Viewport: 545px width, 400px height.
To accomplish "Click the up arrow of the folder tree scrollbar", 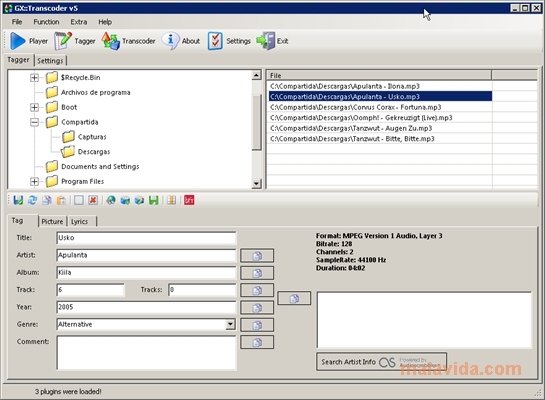I will 257,75.
